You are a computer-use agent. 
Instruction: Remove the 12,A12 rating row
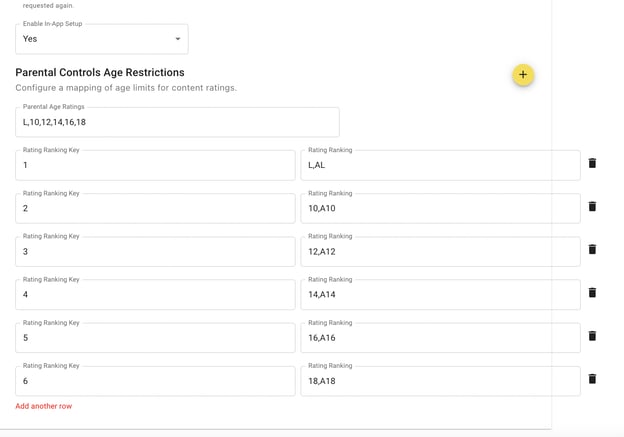592,249
